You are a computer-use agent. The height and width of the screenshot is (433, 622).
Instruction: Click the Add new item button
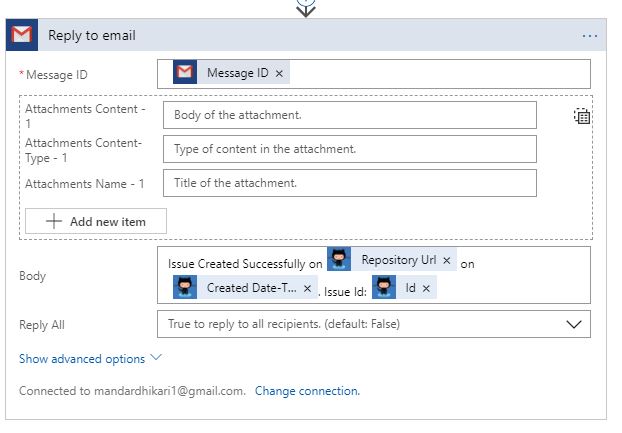click(96, 221)
